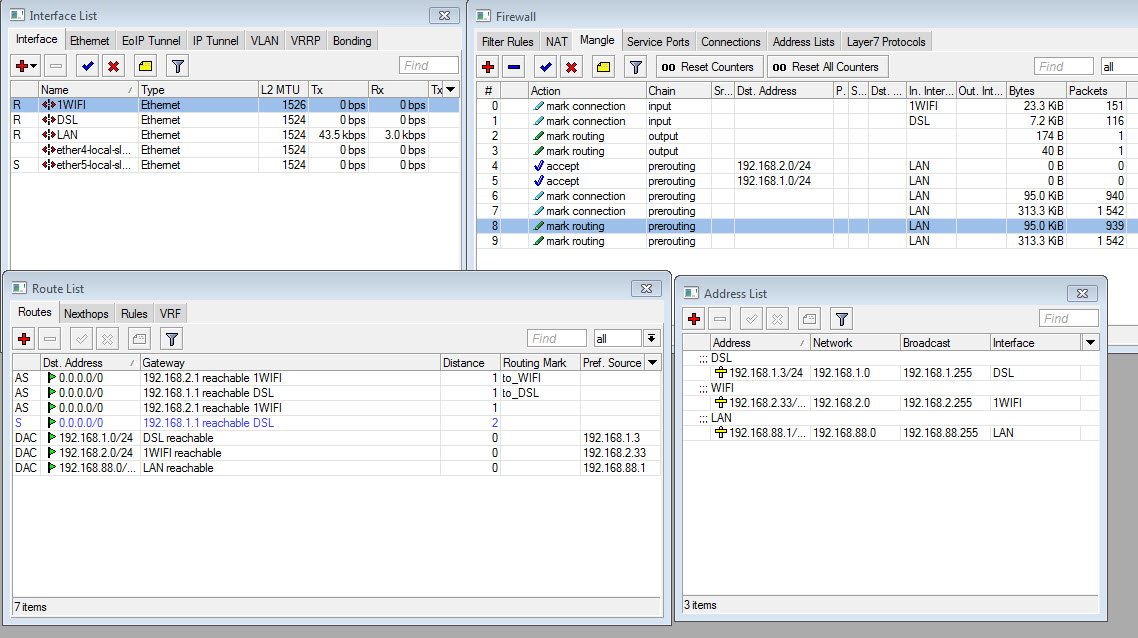Enable the selected interface with check icon

click(x=88, y=66)
